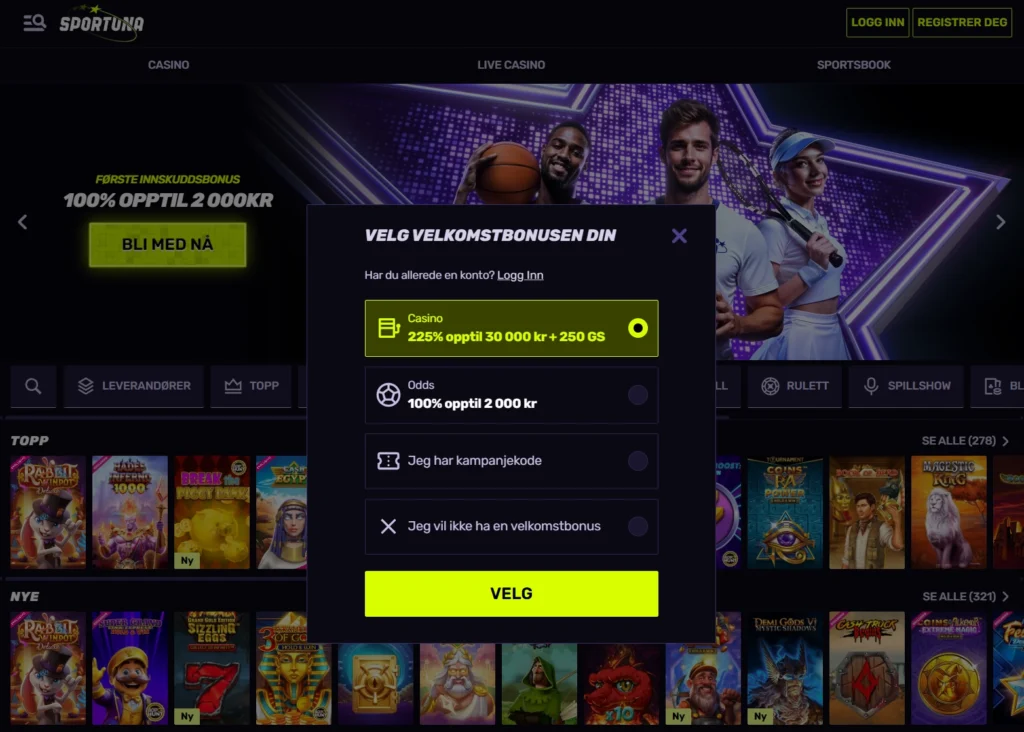Click the Logg inn link in dialog
The width and height of the screenshot is (1024, 732).
pyautogui.click(x=520, y=276)
